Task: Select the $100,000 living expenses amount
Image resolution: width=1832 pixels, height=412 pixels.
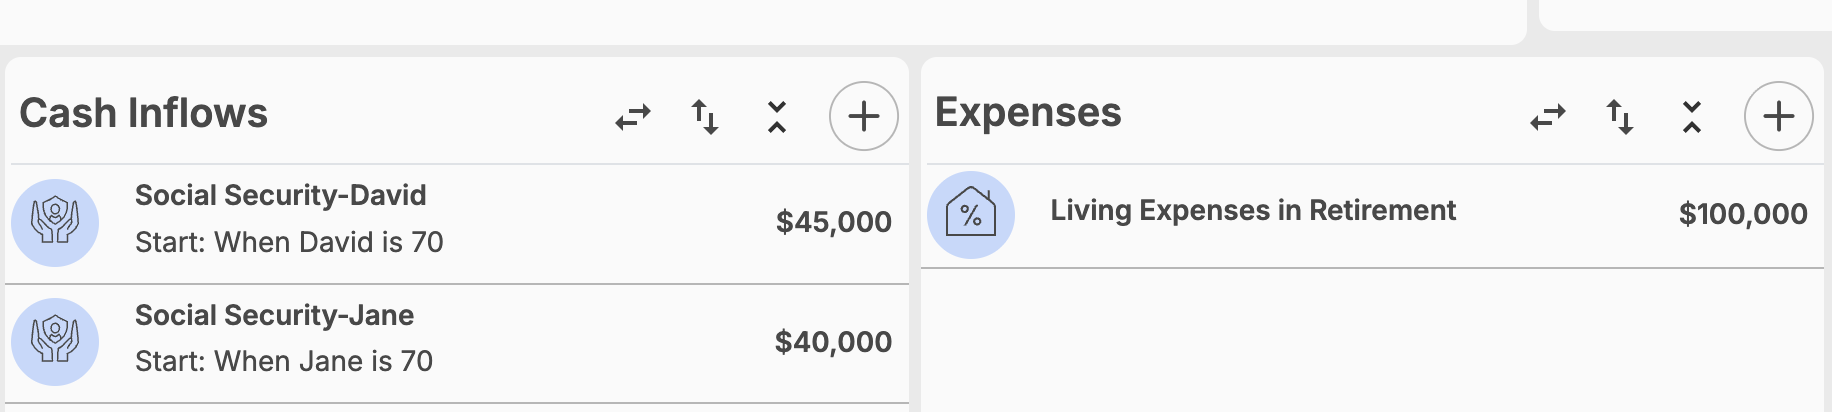Action: pyautogui.click(x=1743, y=214)
